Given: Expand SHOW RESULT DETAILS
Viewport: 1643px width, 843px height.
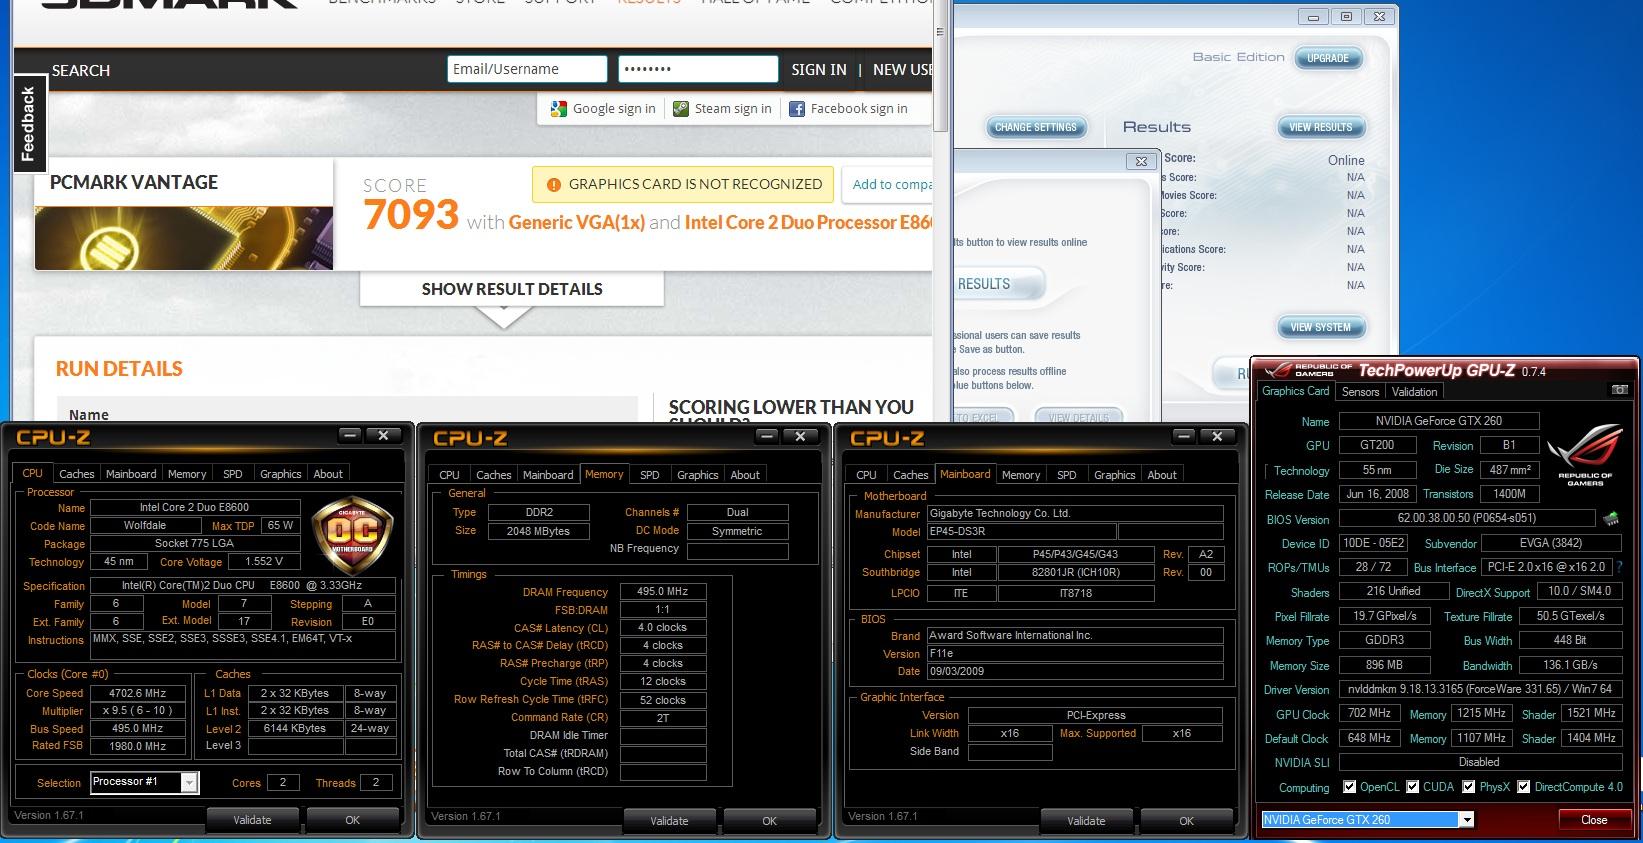Looking at the screenshot, I should tap(512, 289).
